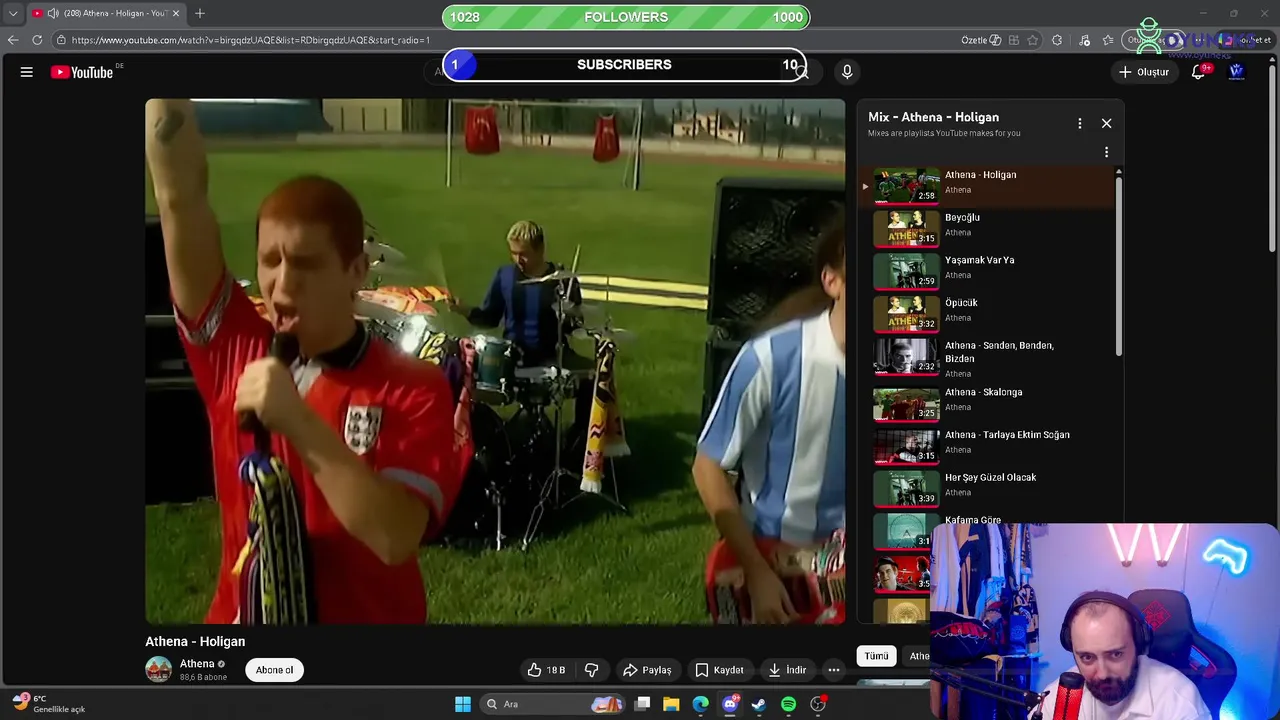The width and height of the screenshot is (1280, 720).
Task: Open the Oluştur create menu
Action: pos(1143,72)
